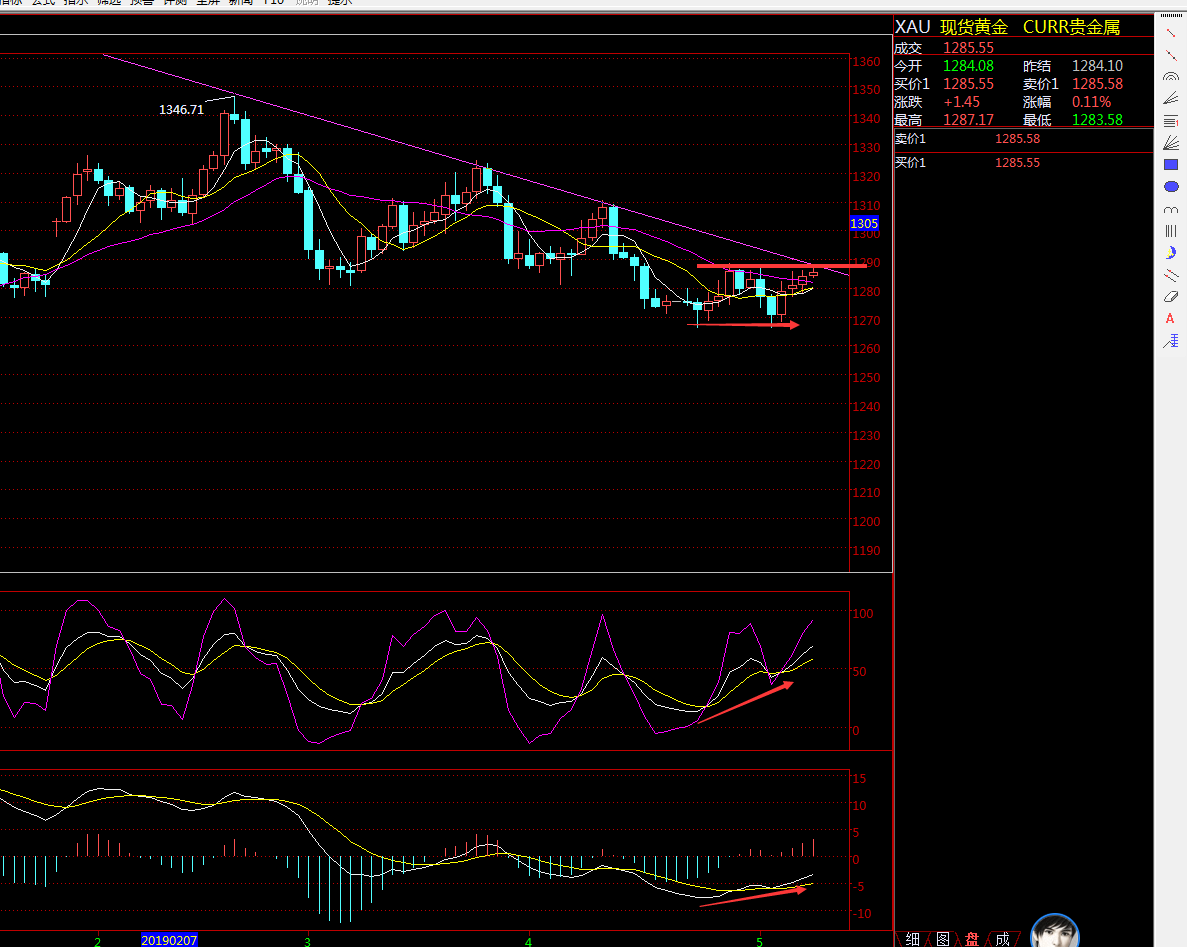Click the 1346.71 high price label on chart
Screen dimensions: 1187x947
pos(181,110)
